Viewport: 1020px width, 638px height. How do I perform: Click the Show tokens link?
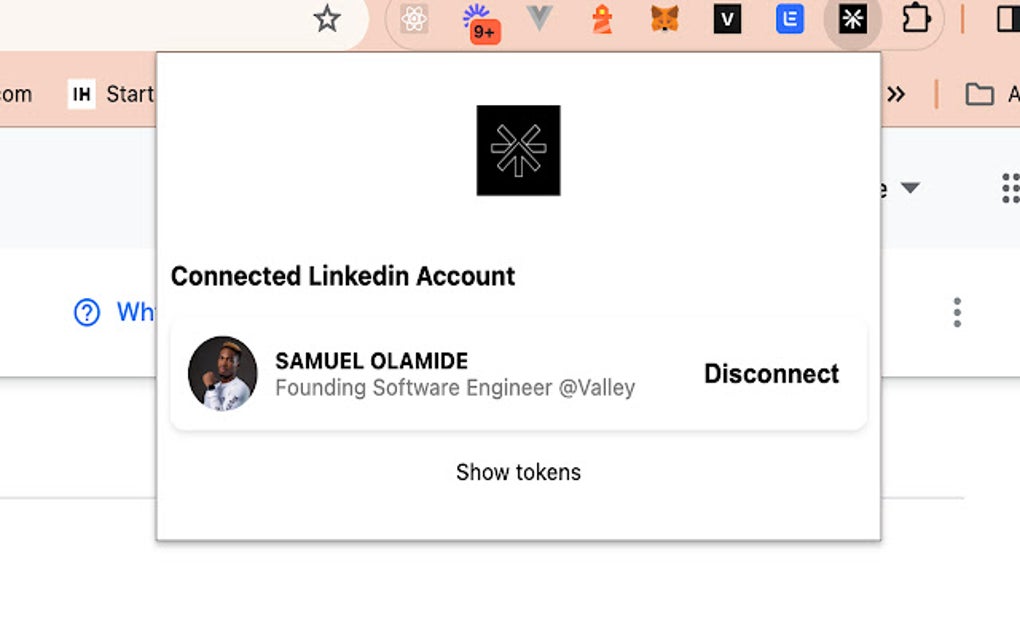pyautogui.click(x=518, y=472)
